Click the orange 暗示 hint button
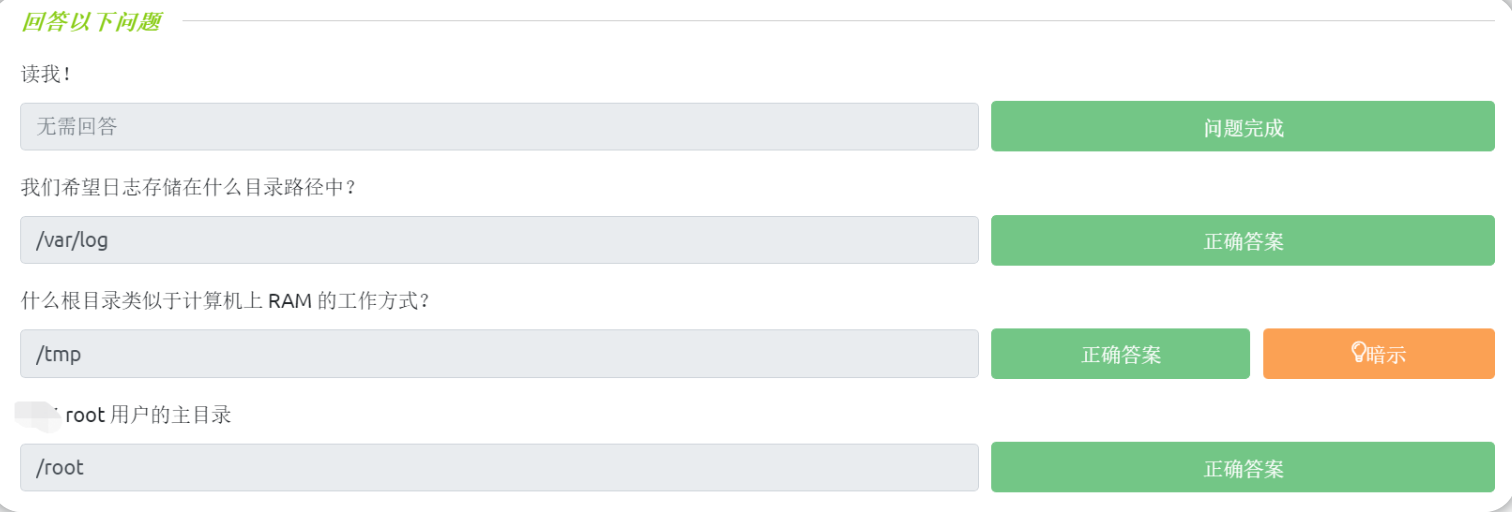Image resolution: width=1512 pixels, height=512 pixels. tap(1379, 354)
